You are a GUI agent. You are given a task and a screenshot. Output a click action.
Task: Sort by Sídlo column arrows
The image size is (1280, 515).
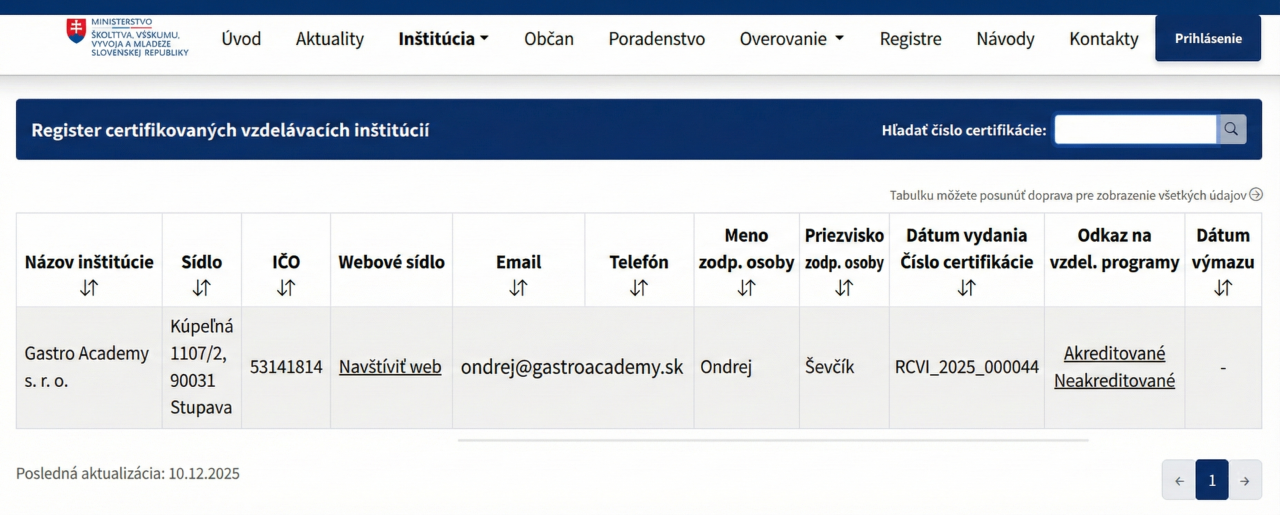[201, 288]
